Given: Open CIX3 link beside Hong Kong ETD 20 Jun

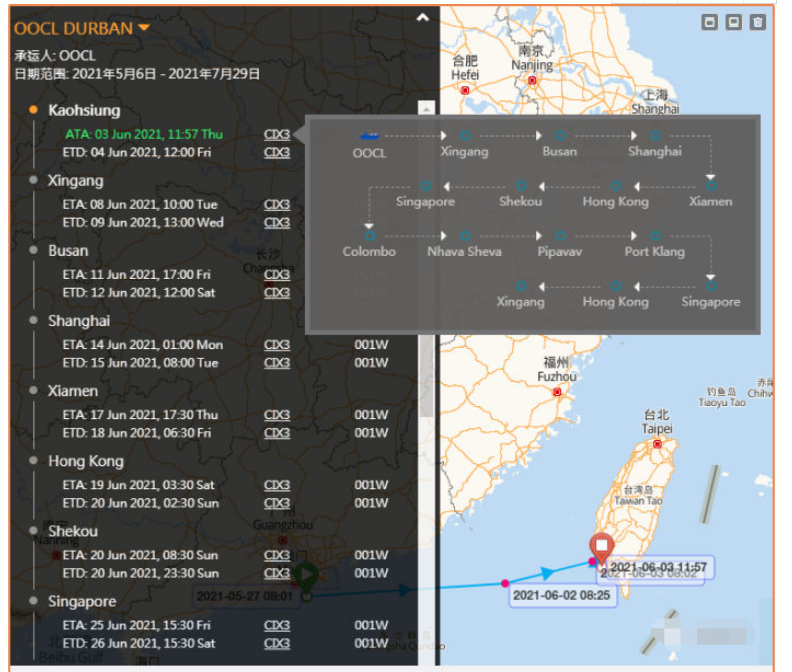Looking at the screenshot, I should pos(277,503).
